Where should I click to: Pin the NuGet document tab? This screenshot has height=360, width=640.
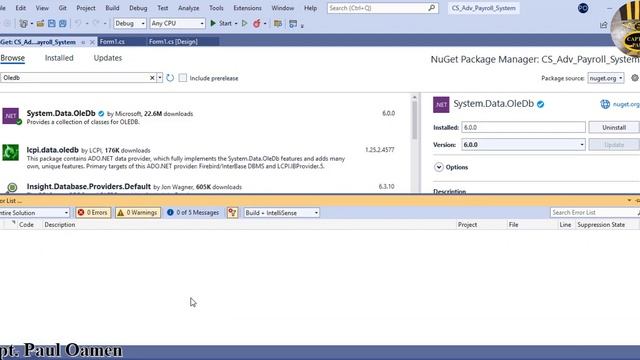click(x=83, y=42)
